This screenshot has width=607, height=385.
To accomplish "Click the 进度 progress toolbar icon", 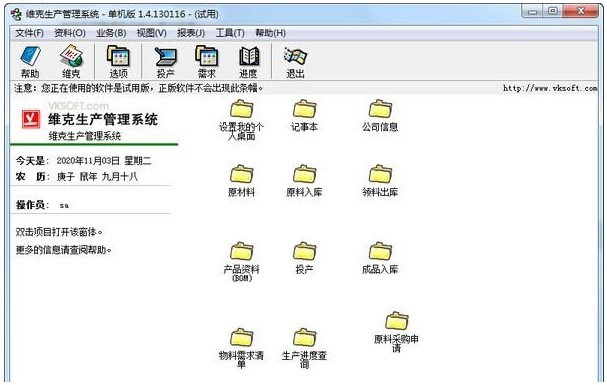I will point(248,62).
